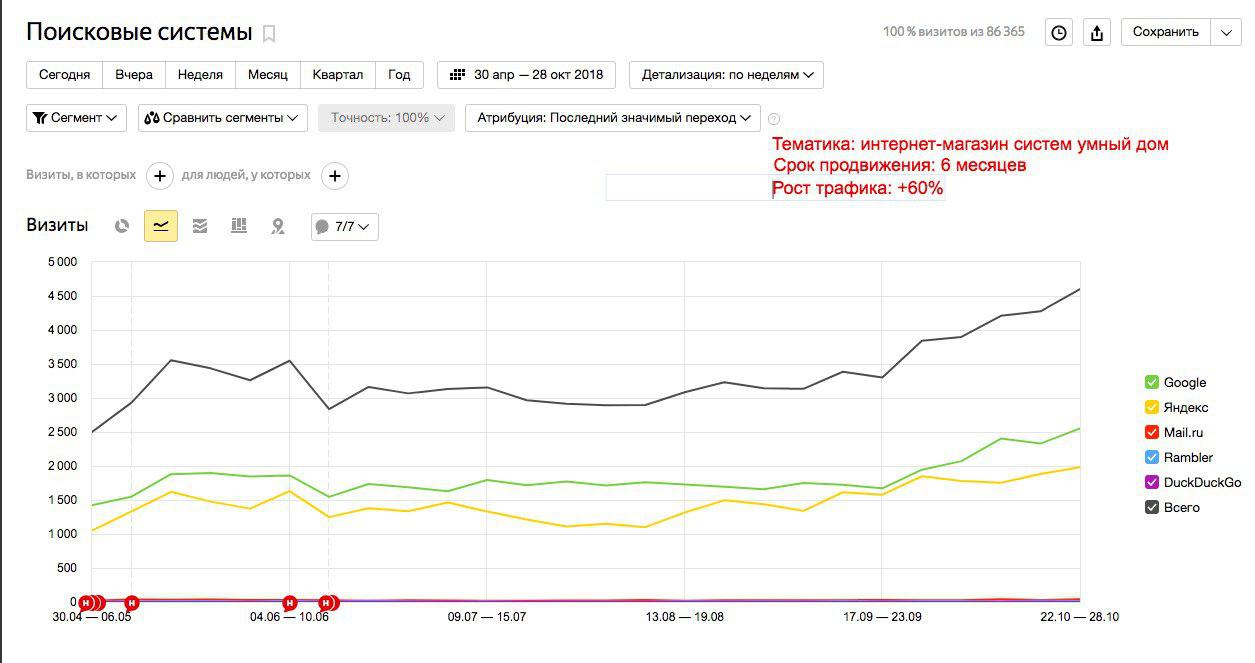The height and width of the screenshot is (663, 1255).
Task: Open the Сегмент dropdown
Action: coord(76,118)
